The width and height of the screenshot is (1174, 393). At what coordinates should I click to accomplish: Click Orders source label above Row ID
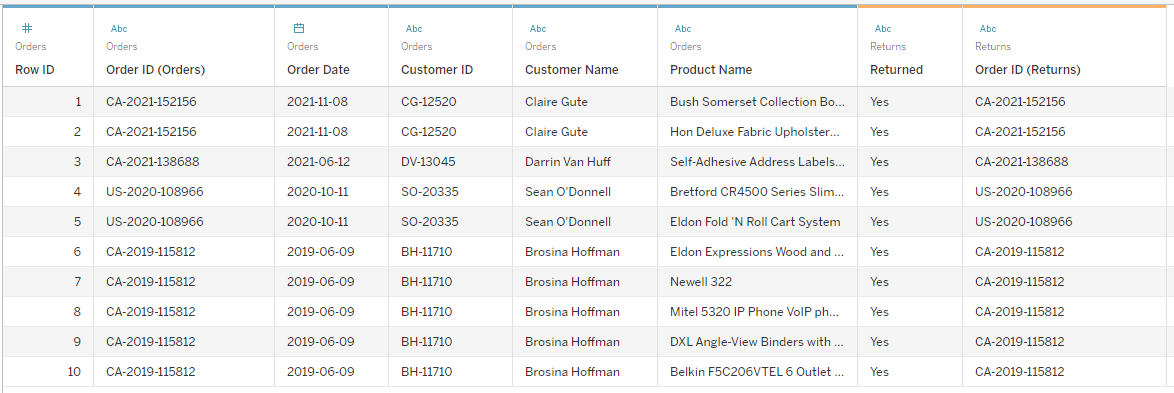(30, 46)
